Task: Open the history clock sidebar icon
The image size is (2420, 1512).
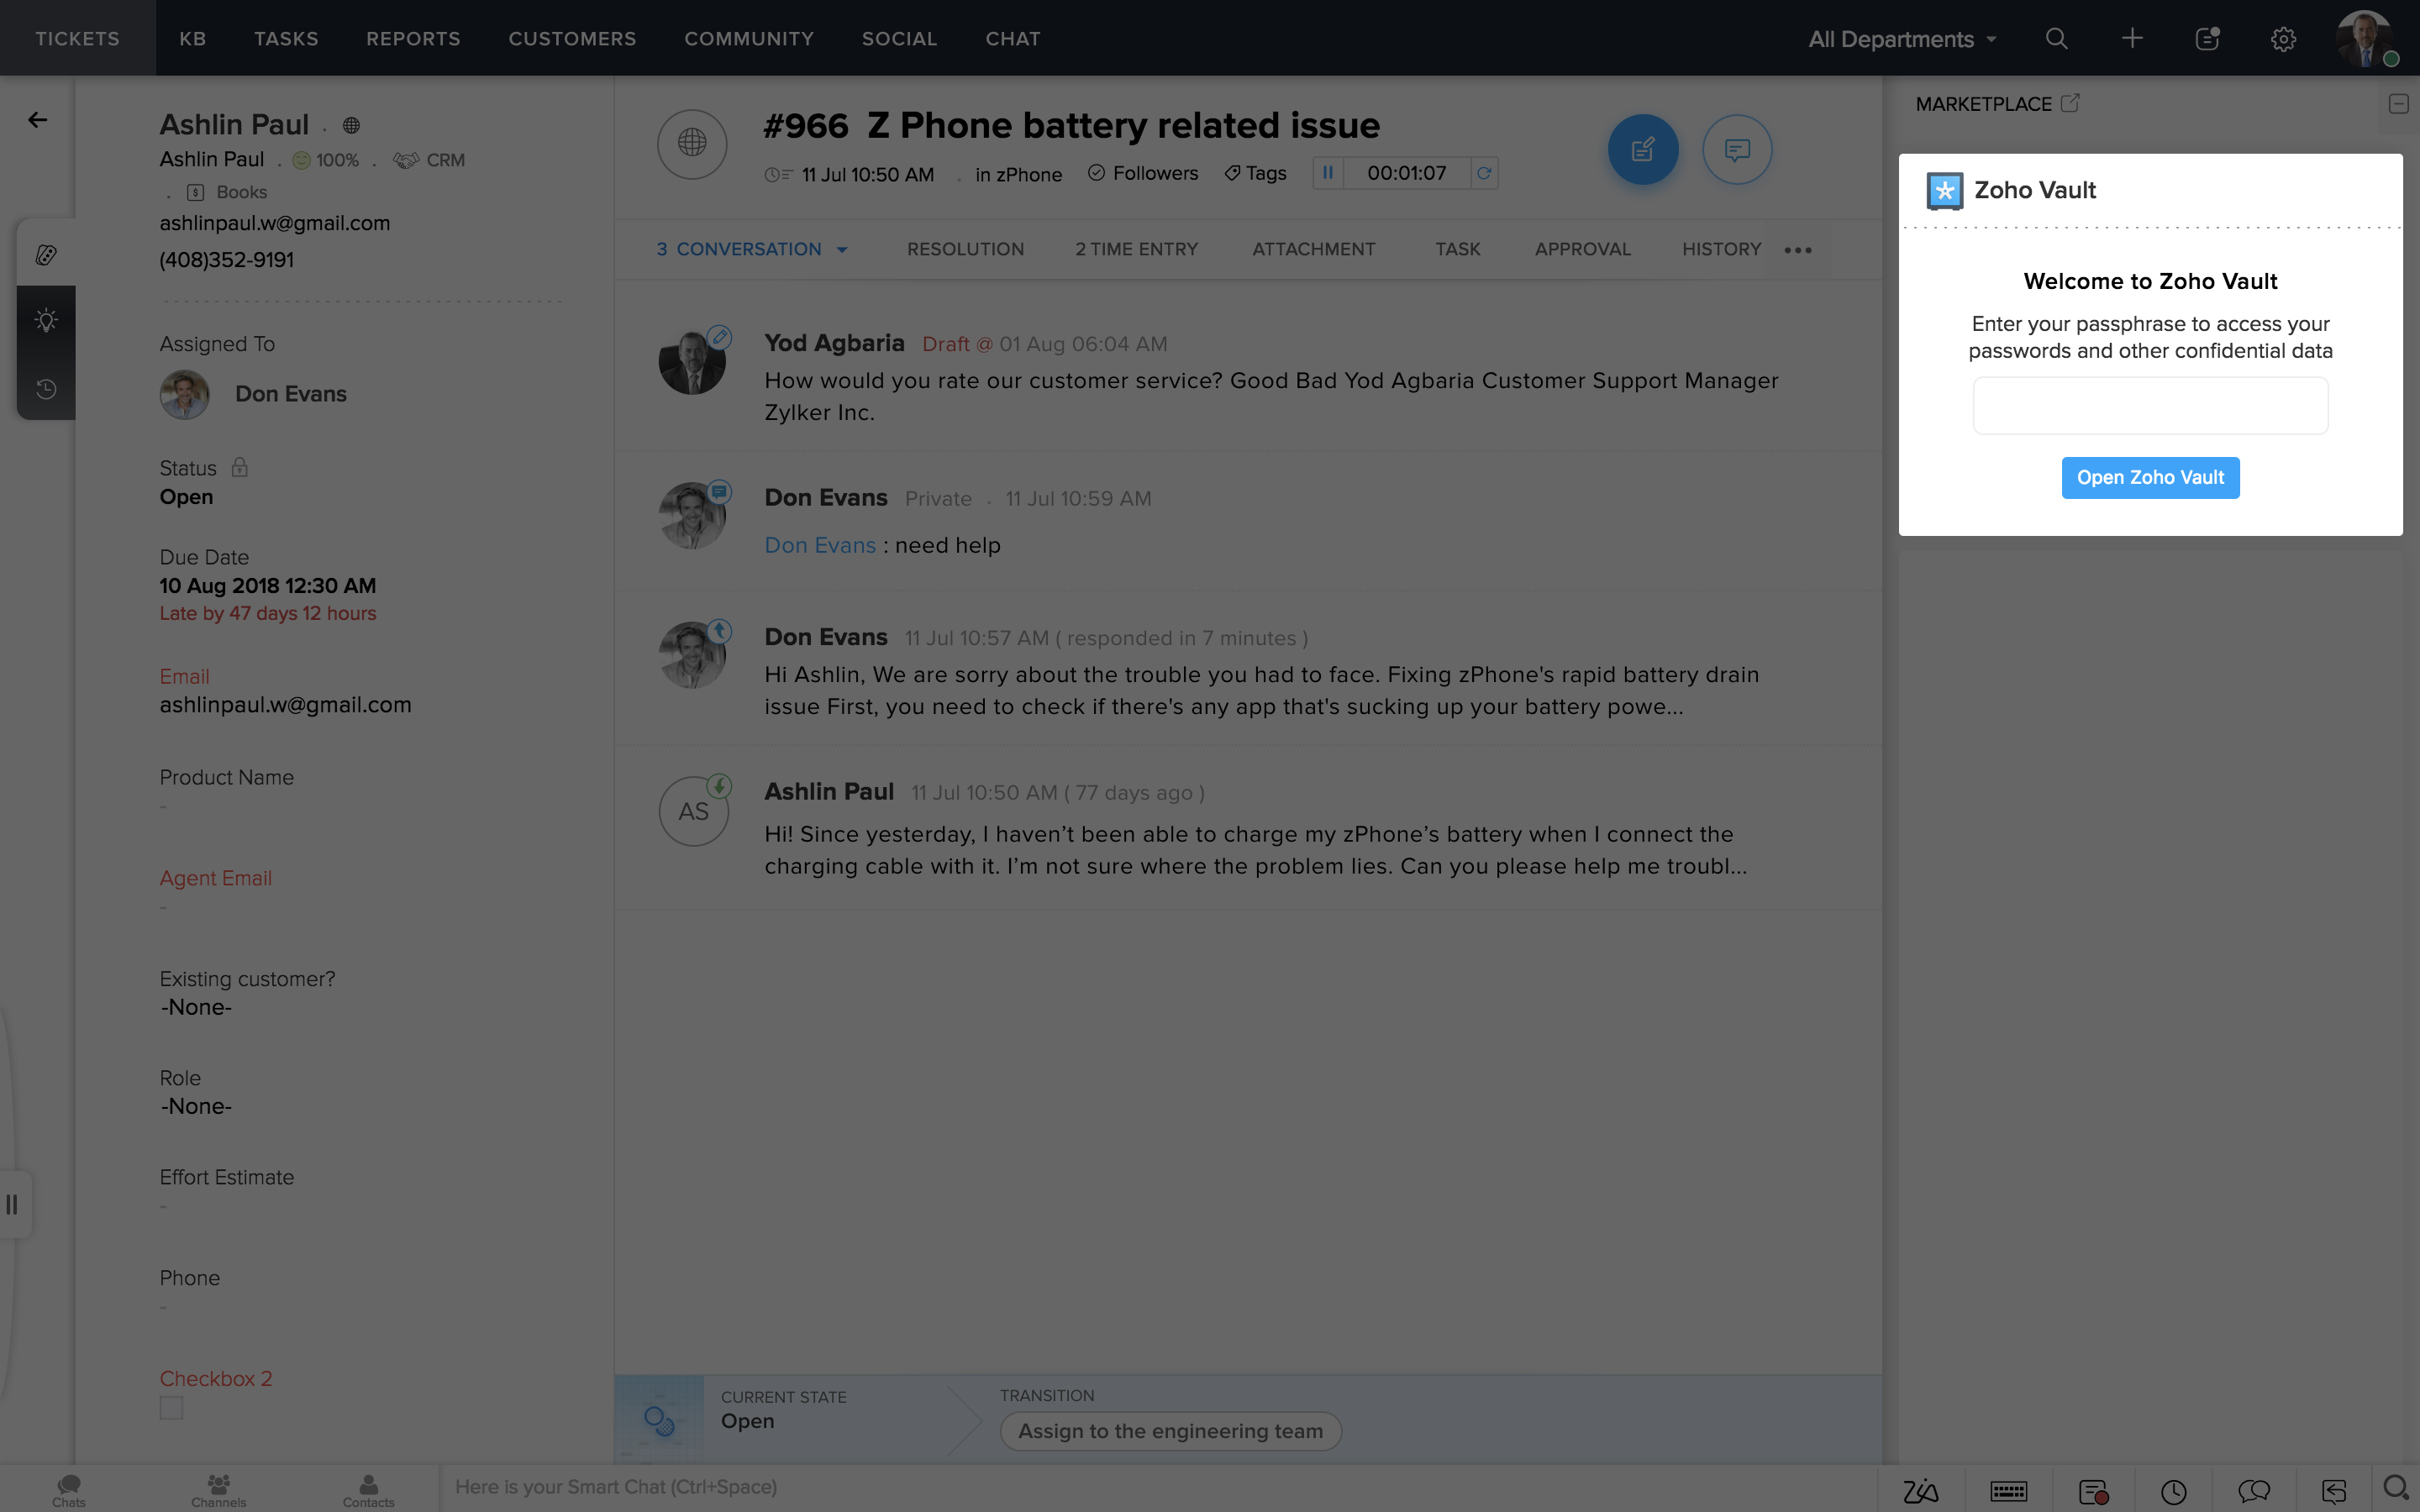Action: pos(46,389)
